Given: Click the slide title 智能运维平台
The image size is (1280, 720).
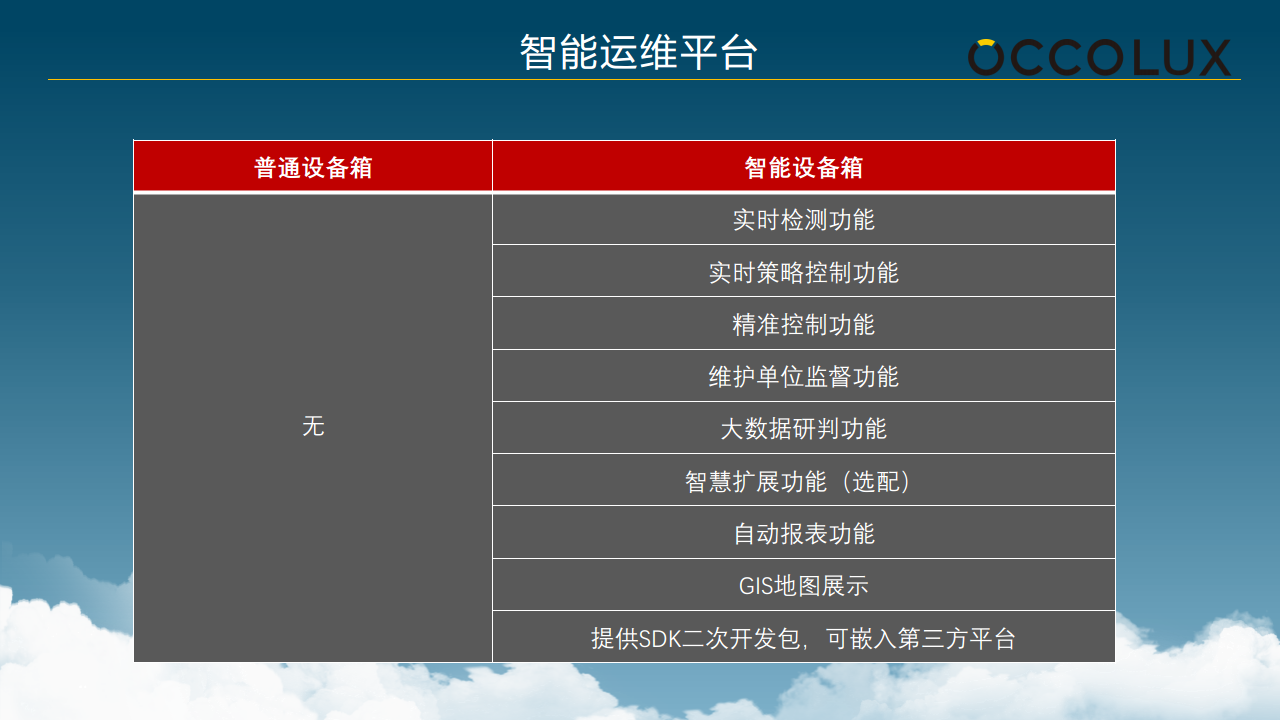Looking at the screenshot, I should (639, 52).
